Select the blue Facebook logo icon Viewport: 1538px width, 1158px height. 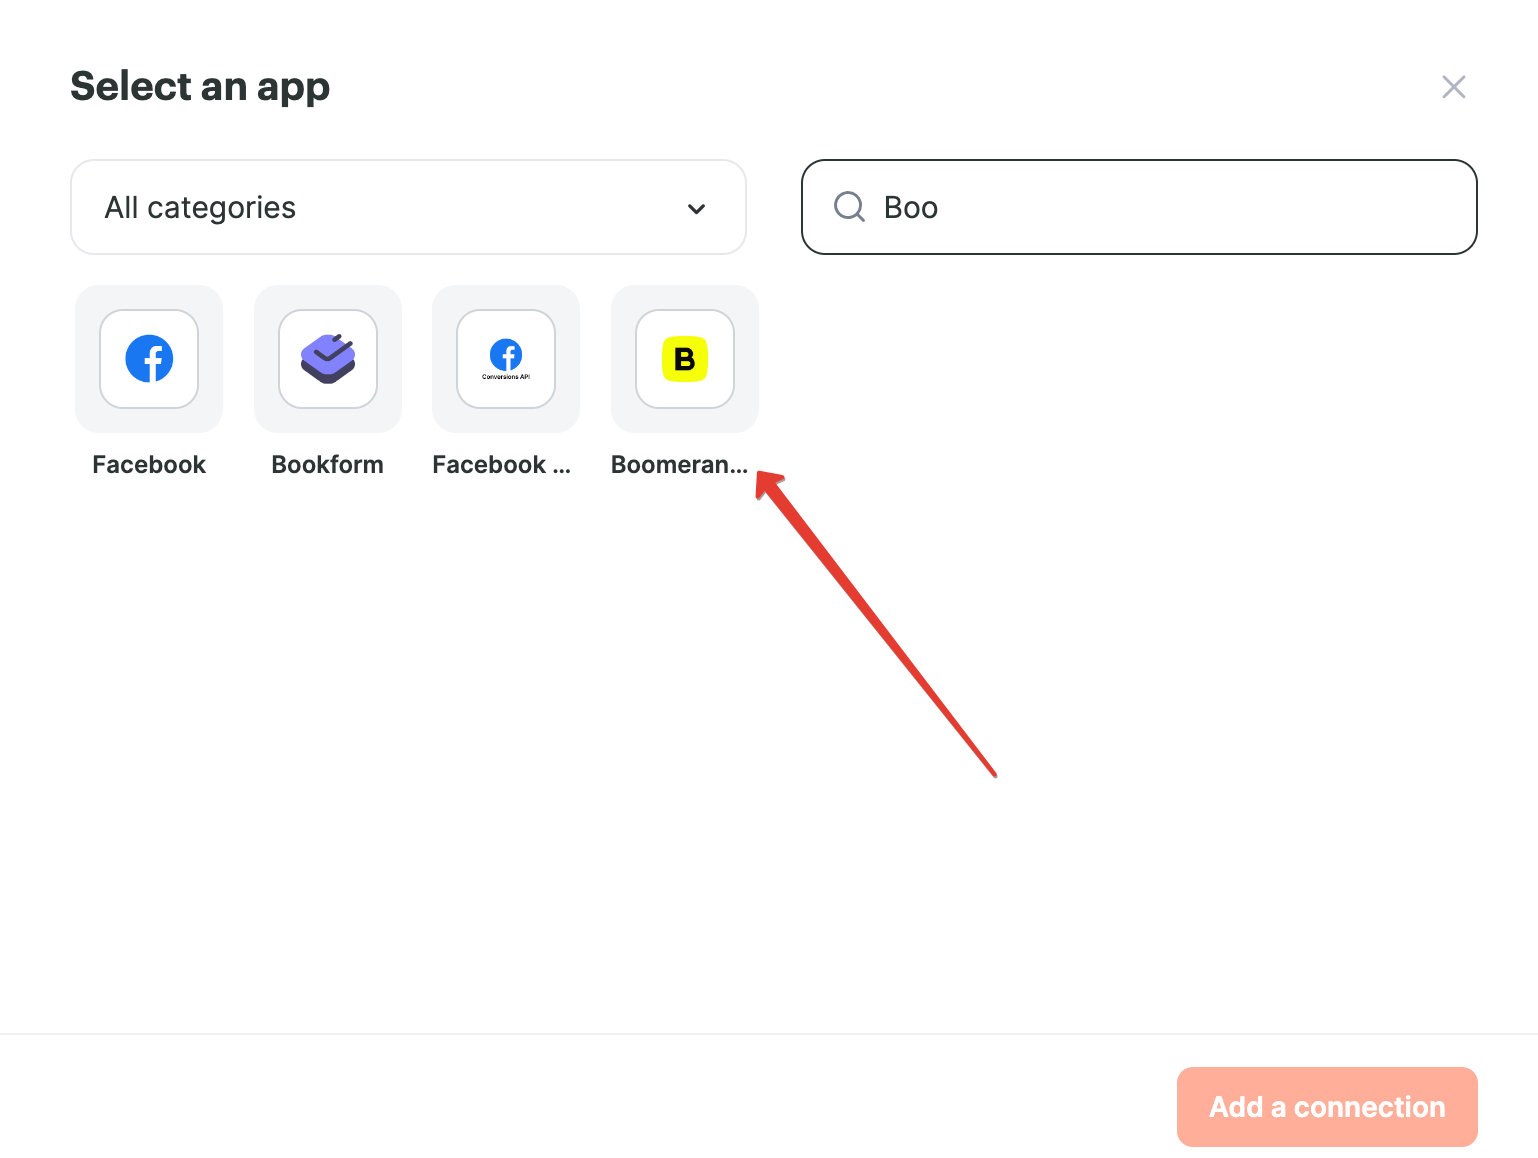tap(149, 359)
